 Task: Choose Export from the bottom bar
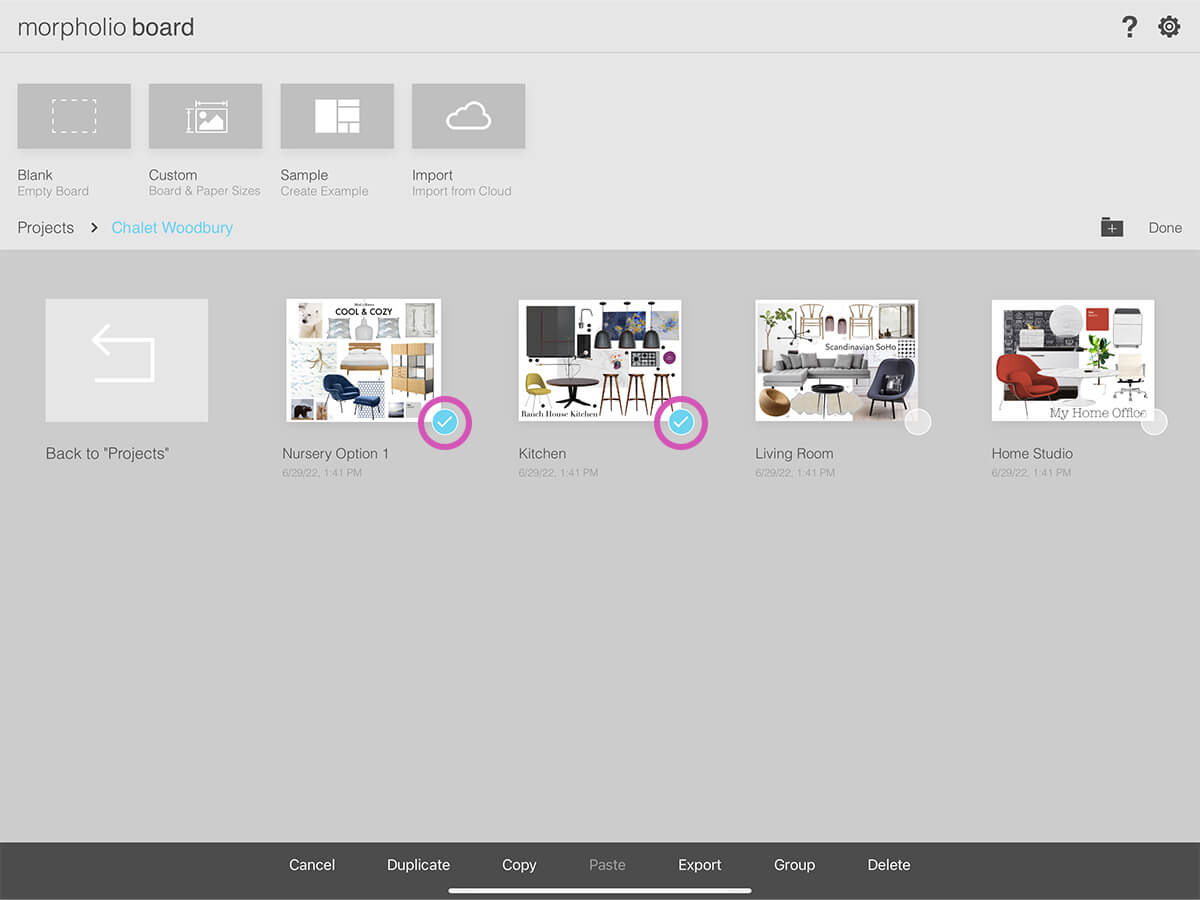pos(699,865)
